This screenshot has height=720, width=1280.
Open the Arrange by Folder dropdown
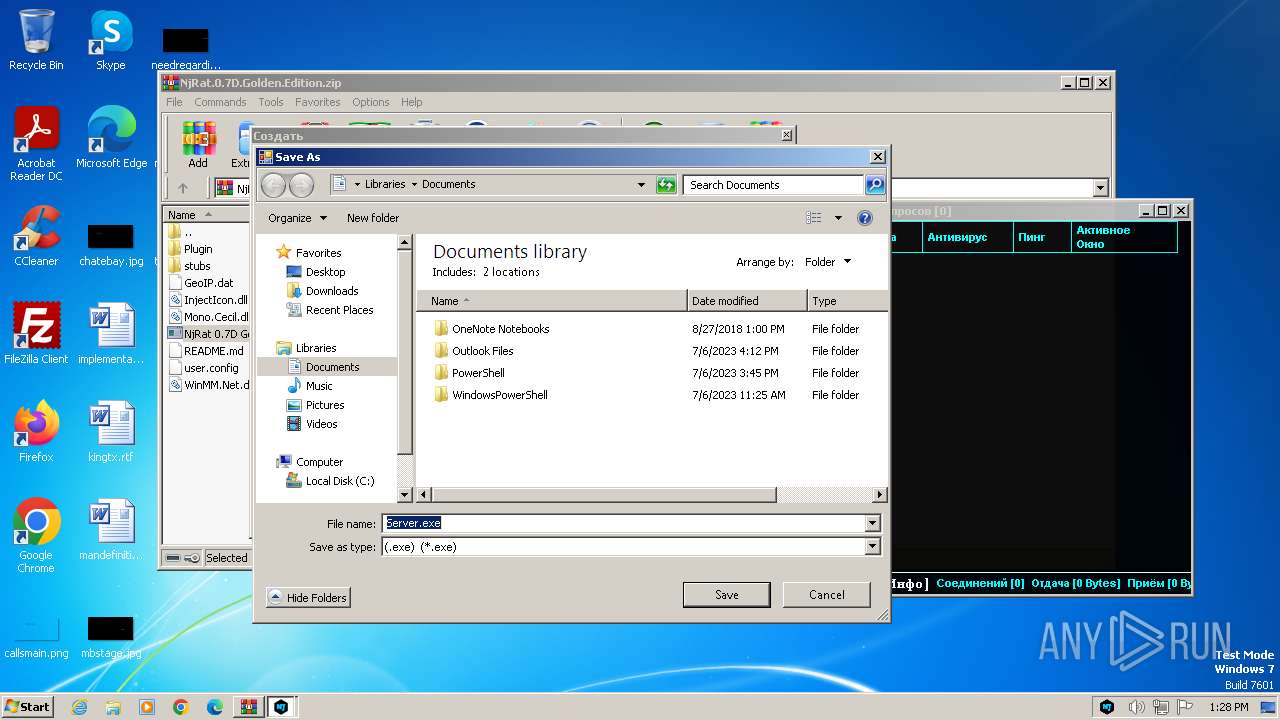[828, 262]
